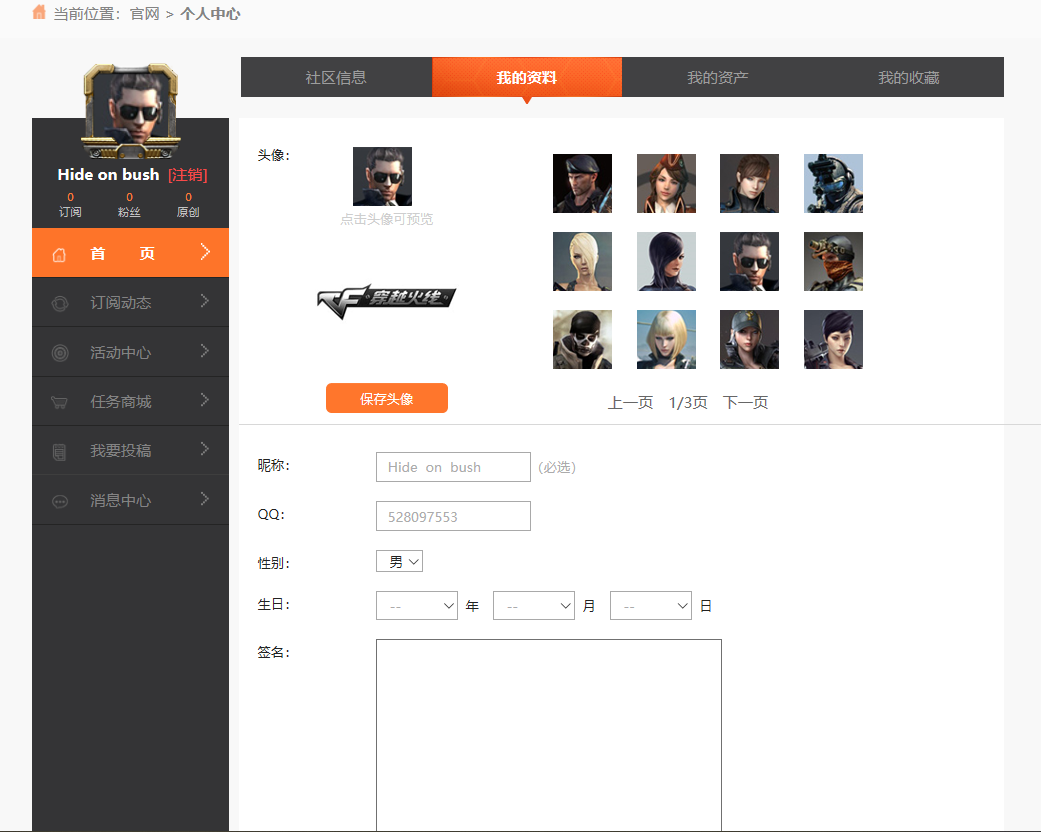Screen dimensions: 1041x832
Task: Preview the current avatar next to 头像
Action: click(x=382, y=177)
